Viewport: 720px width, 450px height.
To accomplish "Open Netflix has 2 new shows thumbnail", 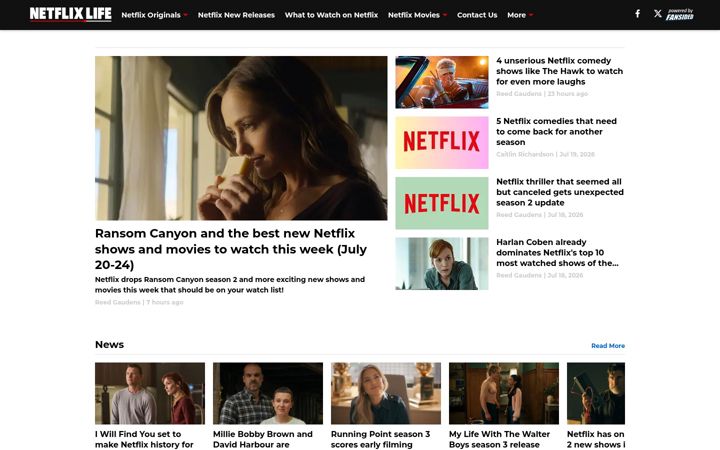I will pyautogui.click(x=596, y=393).
